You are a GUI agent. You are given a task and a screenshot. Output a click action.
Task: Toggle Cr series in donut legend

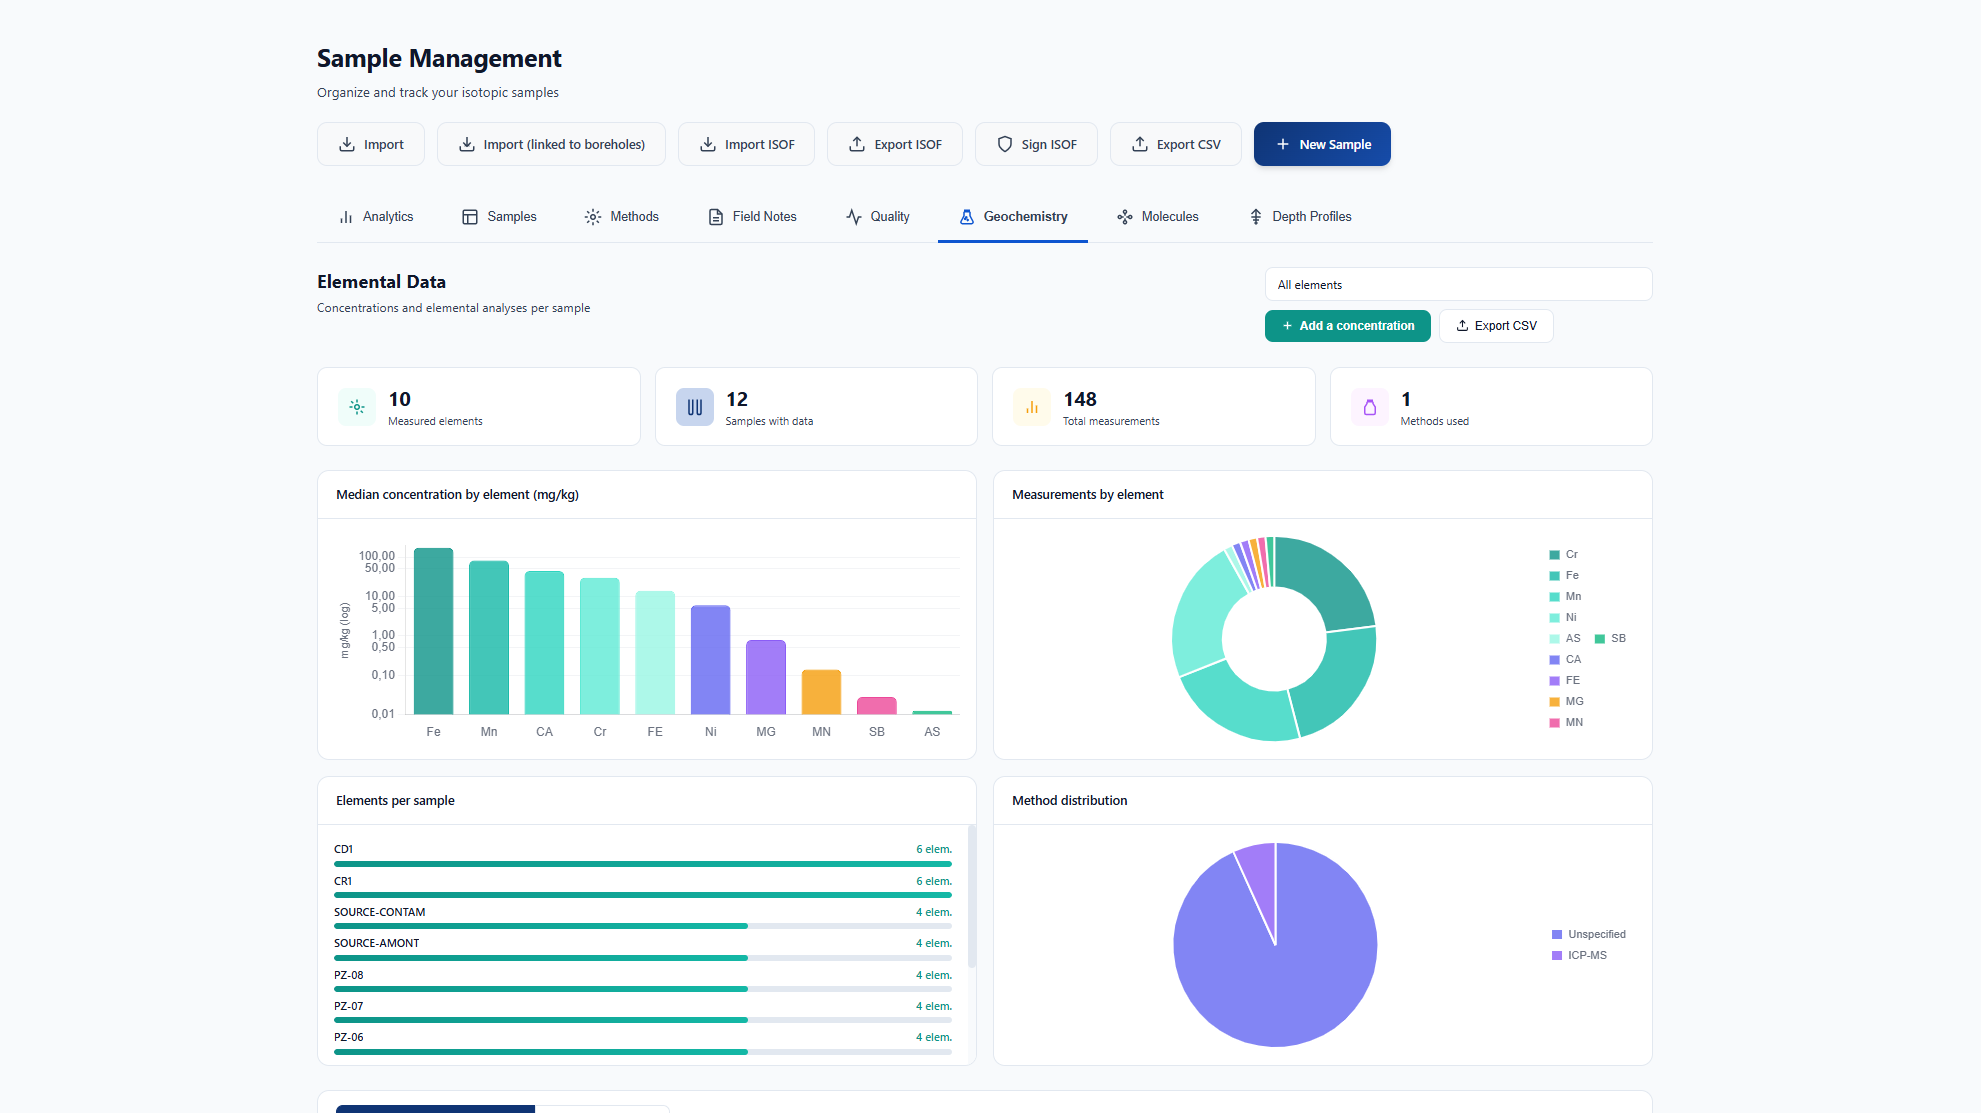(1563, 554)
